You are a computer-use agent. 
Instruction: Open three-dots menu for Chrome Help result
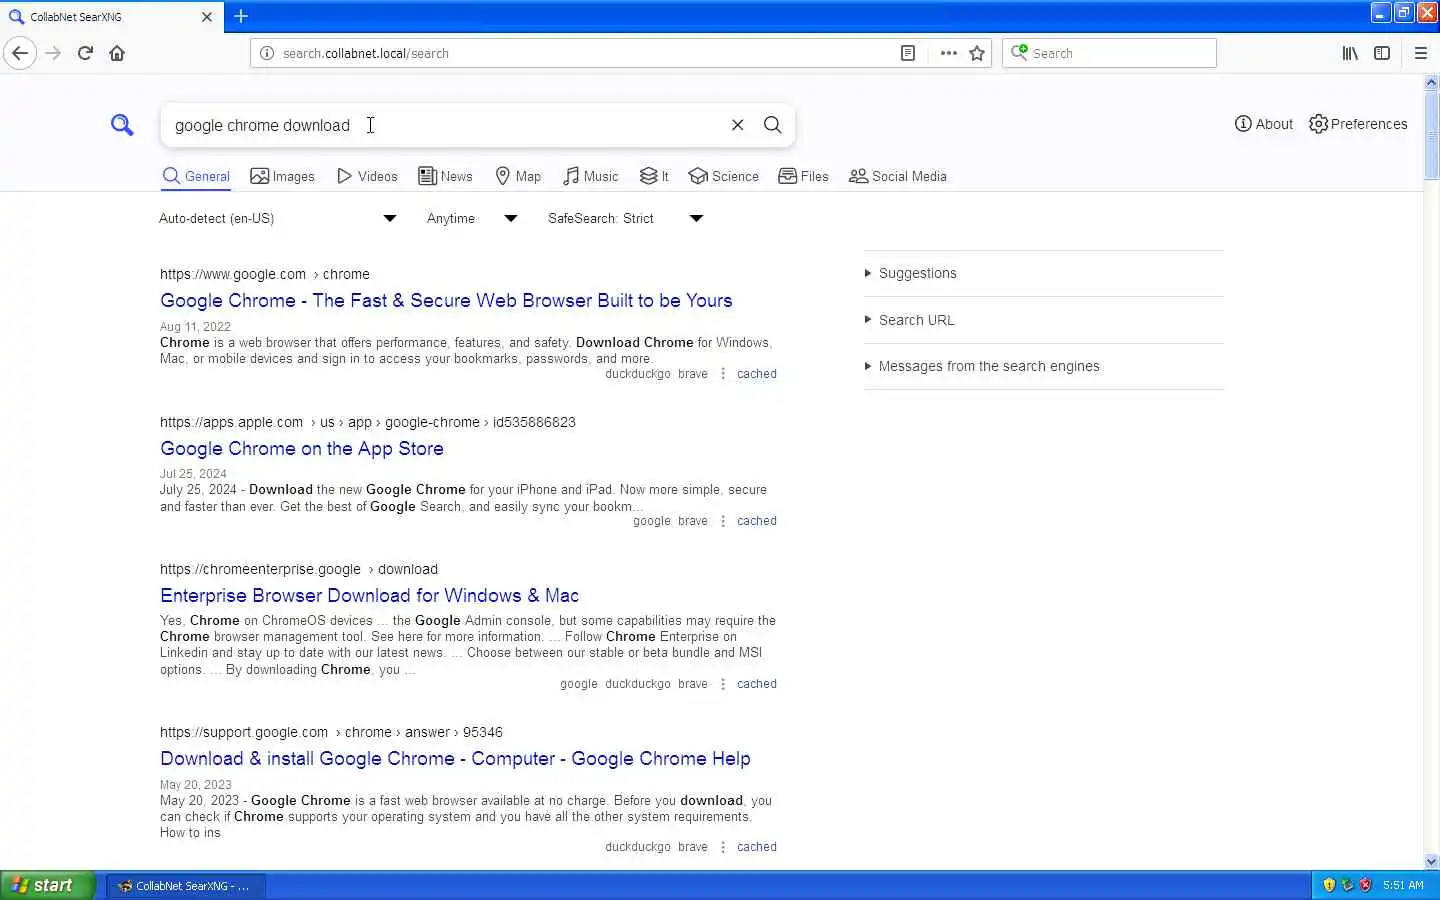pos(723,847)
